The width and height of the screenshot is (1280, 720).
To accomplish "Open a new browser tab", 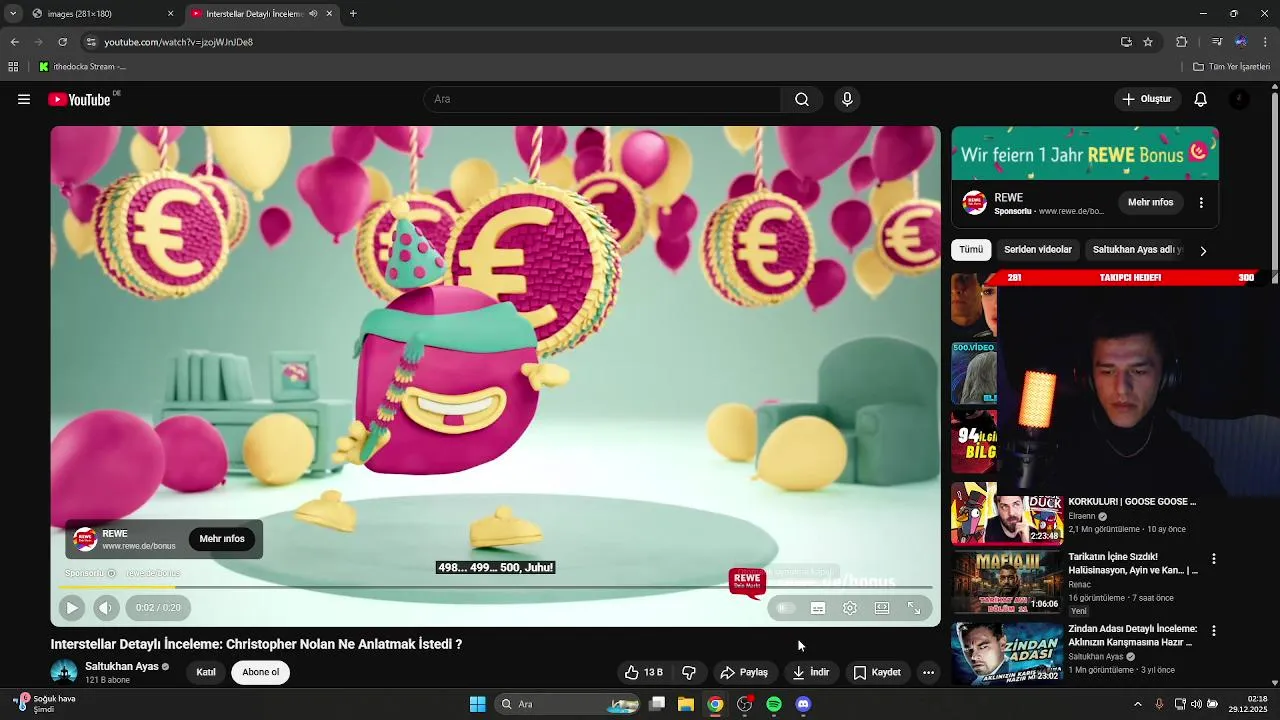I will pos(353,14).
